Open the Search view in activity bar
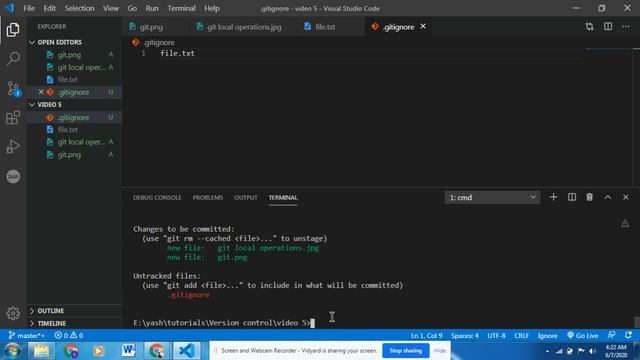This screenshot has width=640, height=360. [13, 58]
